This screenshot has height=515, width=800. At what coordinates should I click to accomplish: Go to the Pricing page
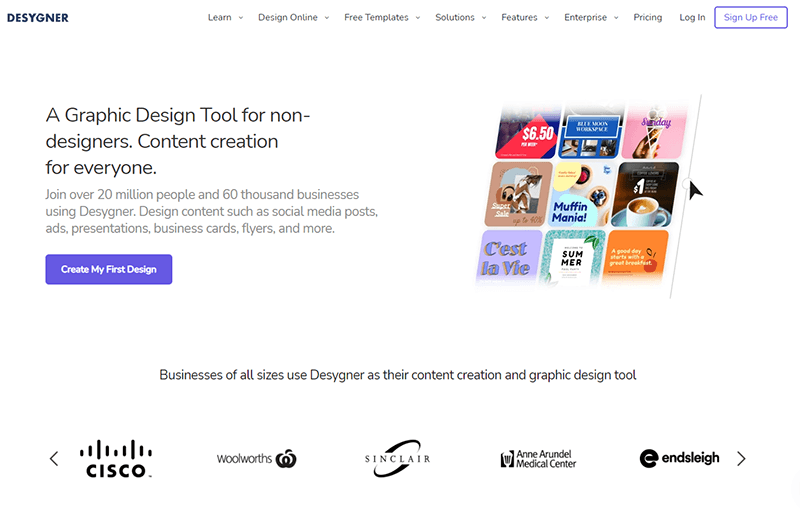tap(648, 17)
